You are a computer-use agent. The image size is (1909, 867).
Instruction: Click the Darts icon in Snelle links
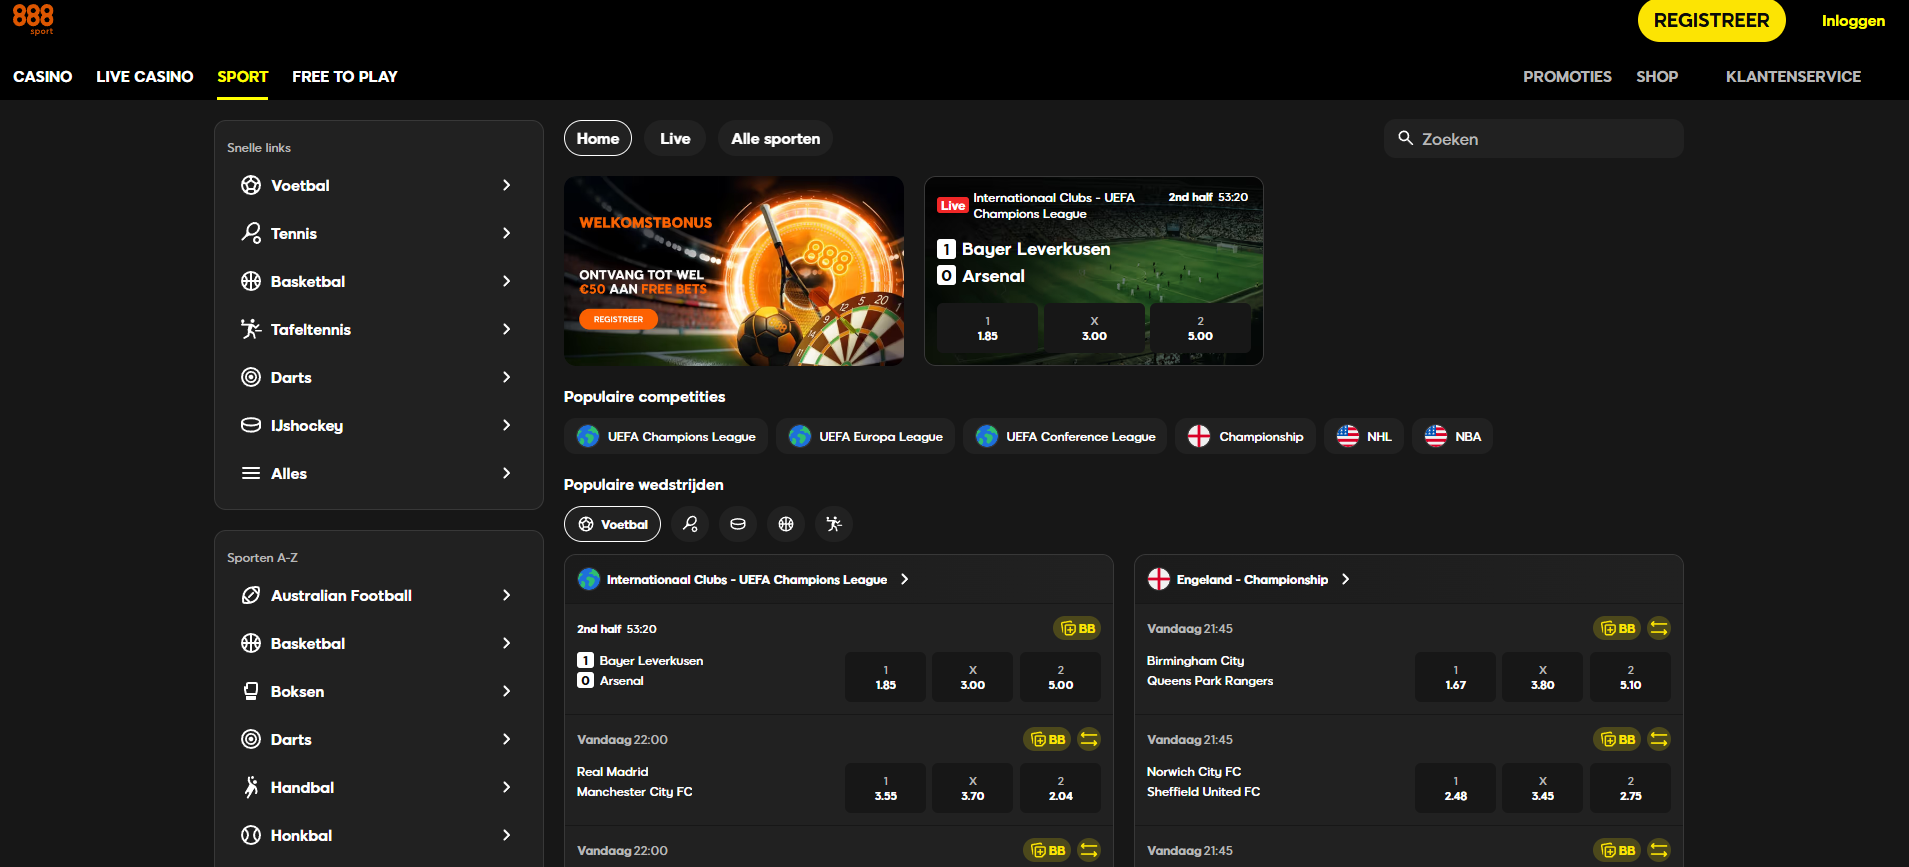point(251,377)
